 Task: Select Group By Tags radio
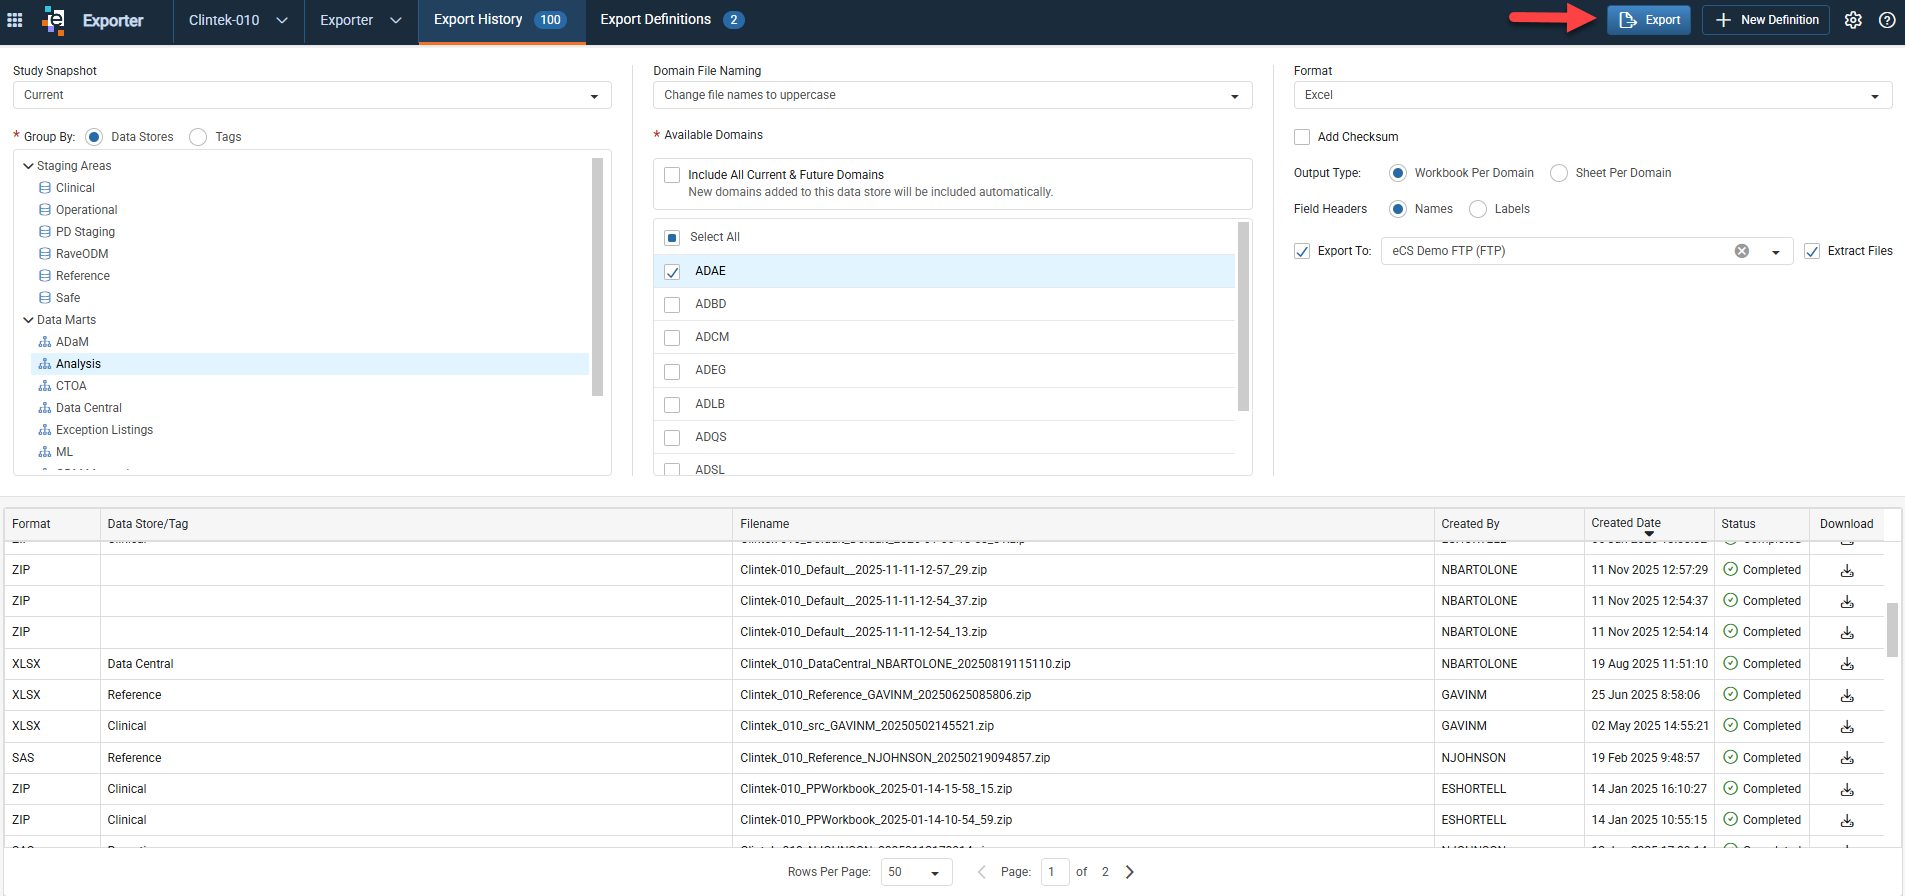pos(198,137)
